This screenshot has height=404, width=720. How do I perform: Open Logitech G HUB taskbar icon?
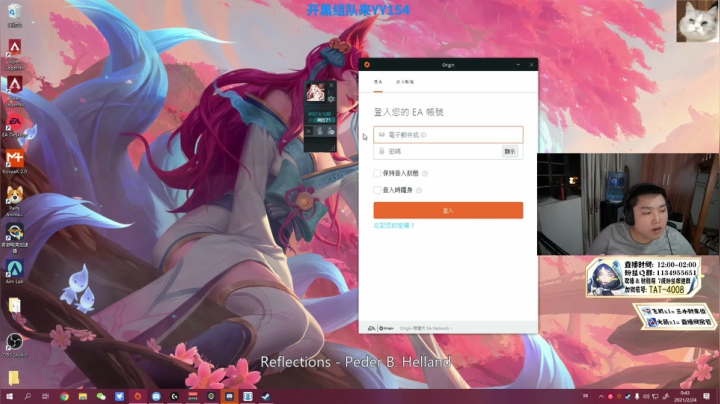pos(174,396)
